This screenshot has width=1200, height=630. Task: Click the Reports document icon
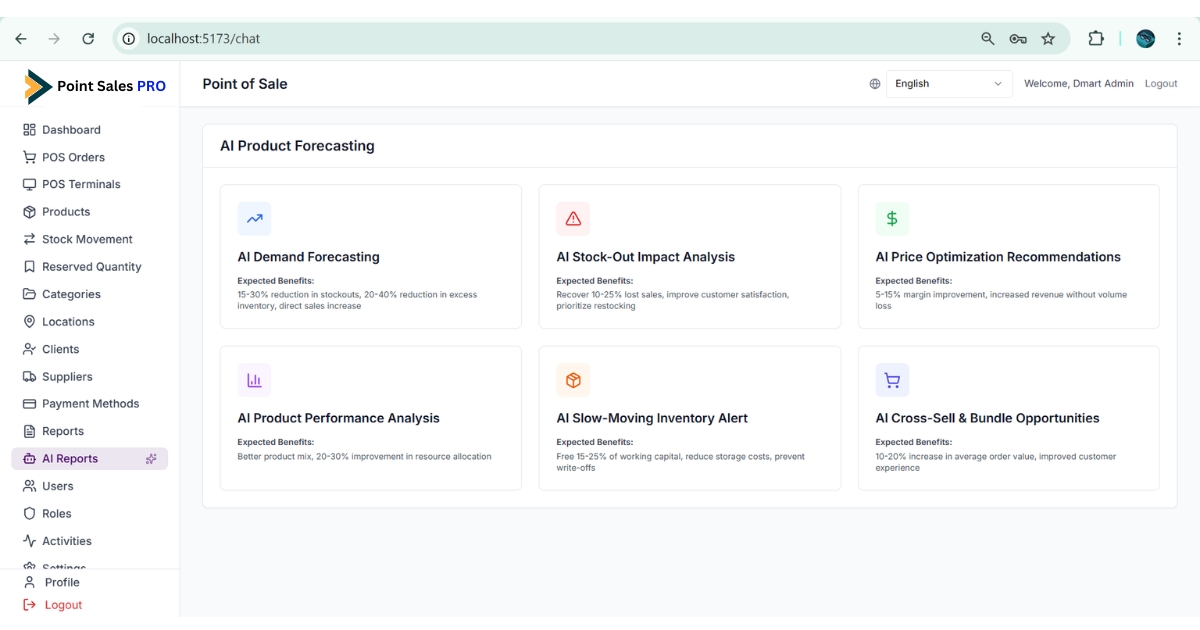[x=29, y=431]
